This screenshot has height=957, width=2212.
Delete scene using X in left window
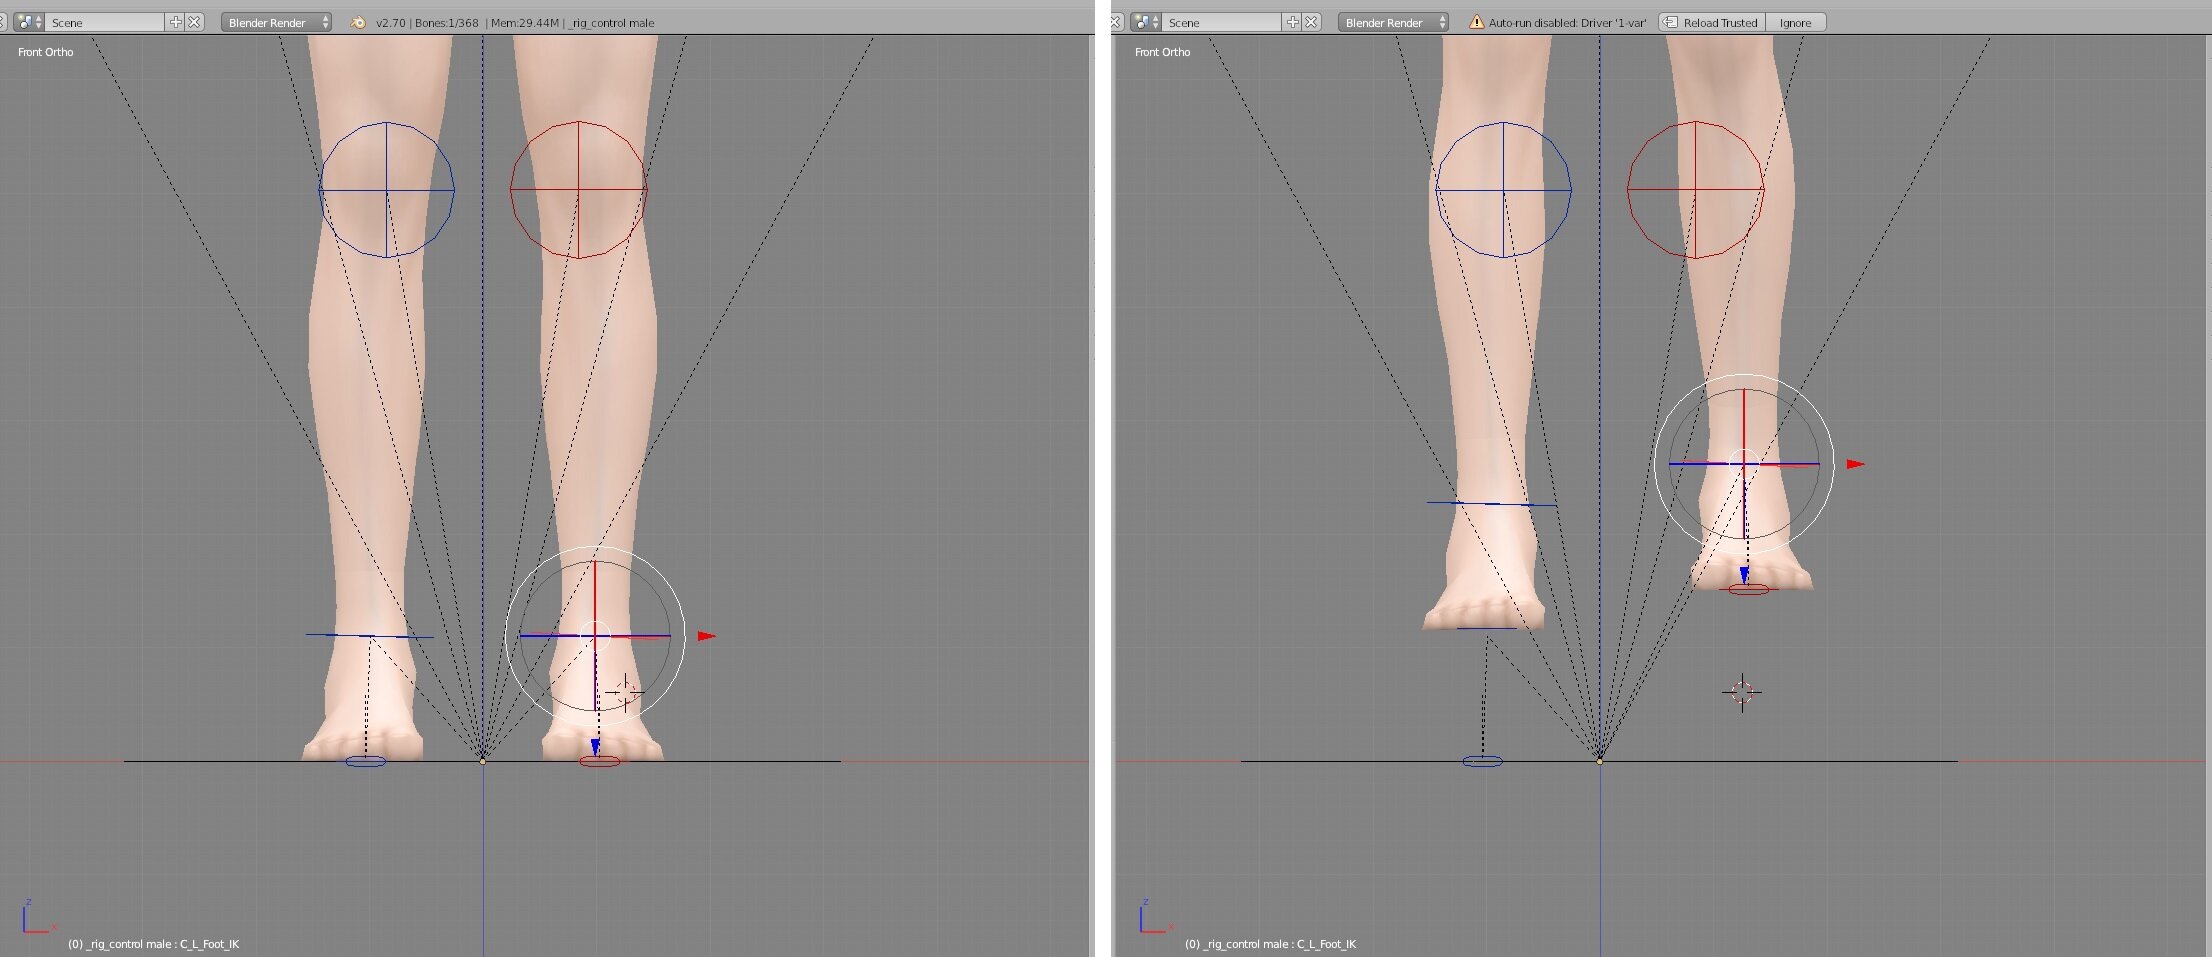coord(194,22)
